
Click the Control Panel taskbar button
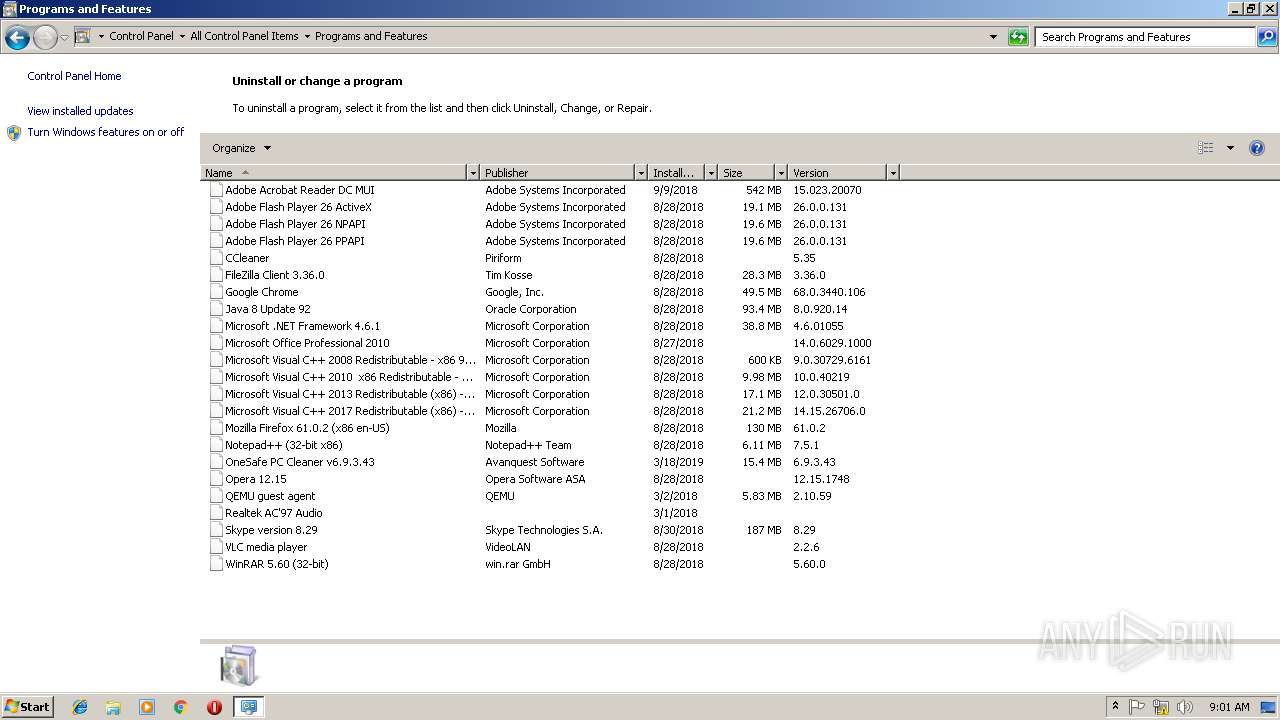pos(248,707)
